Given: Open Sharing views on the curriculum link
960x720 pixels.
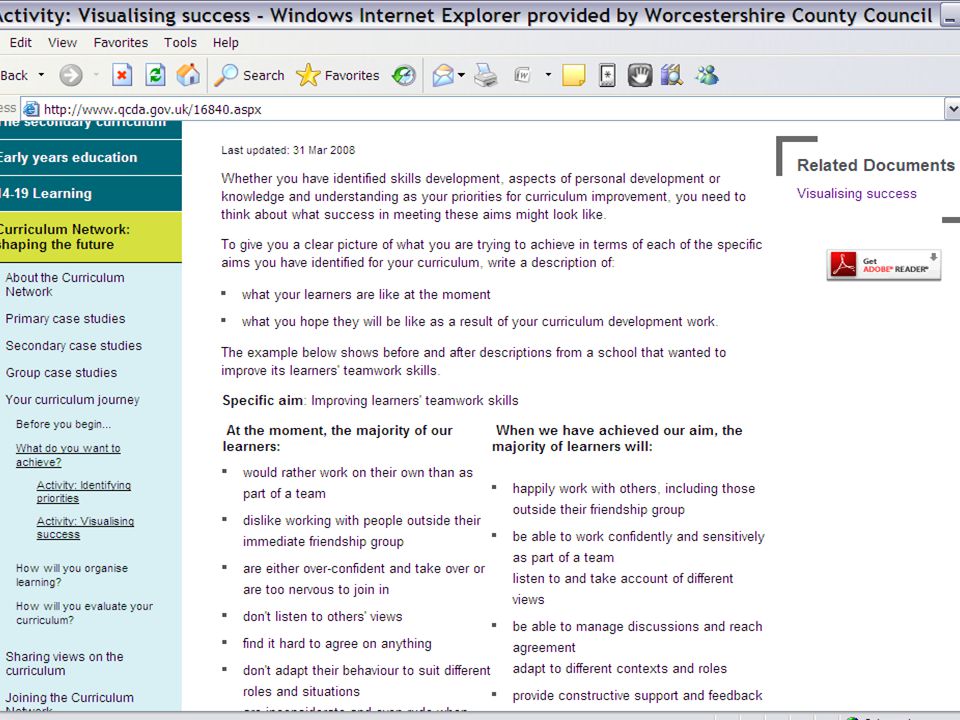Looking at the screenshot, I should [x=64, y=663].
